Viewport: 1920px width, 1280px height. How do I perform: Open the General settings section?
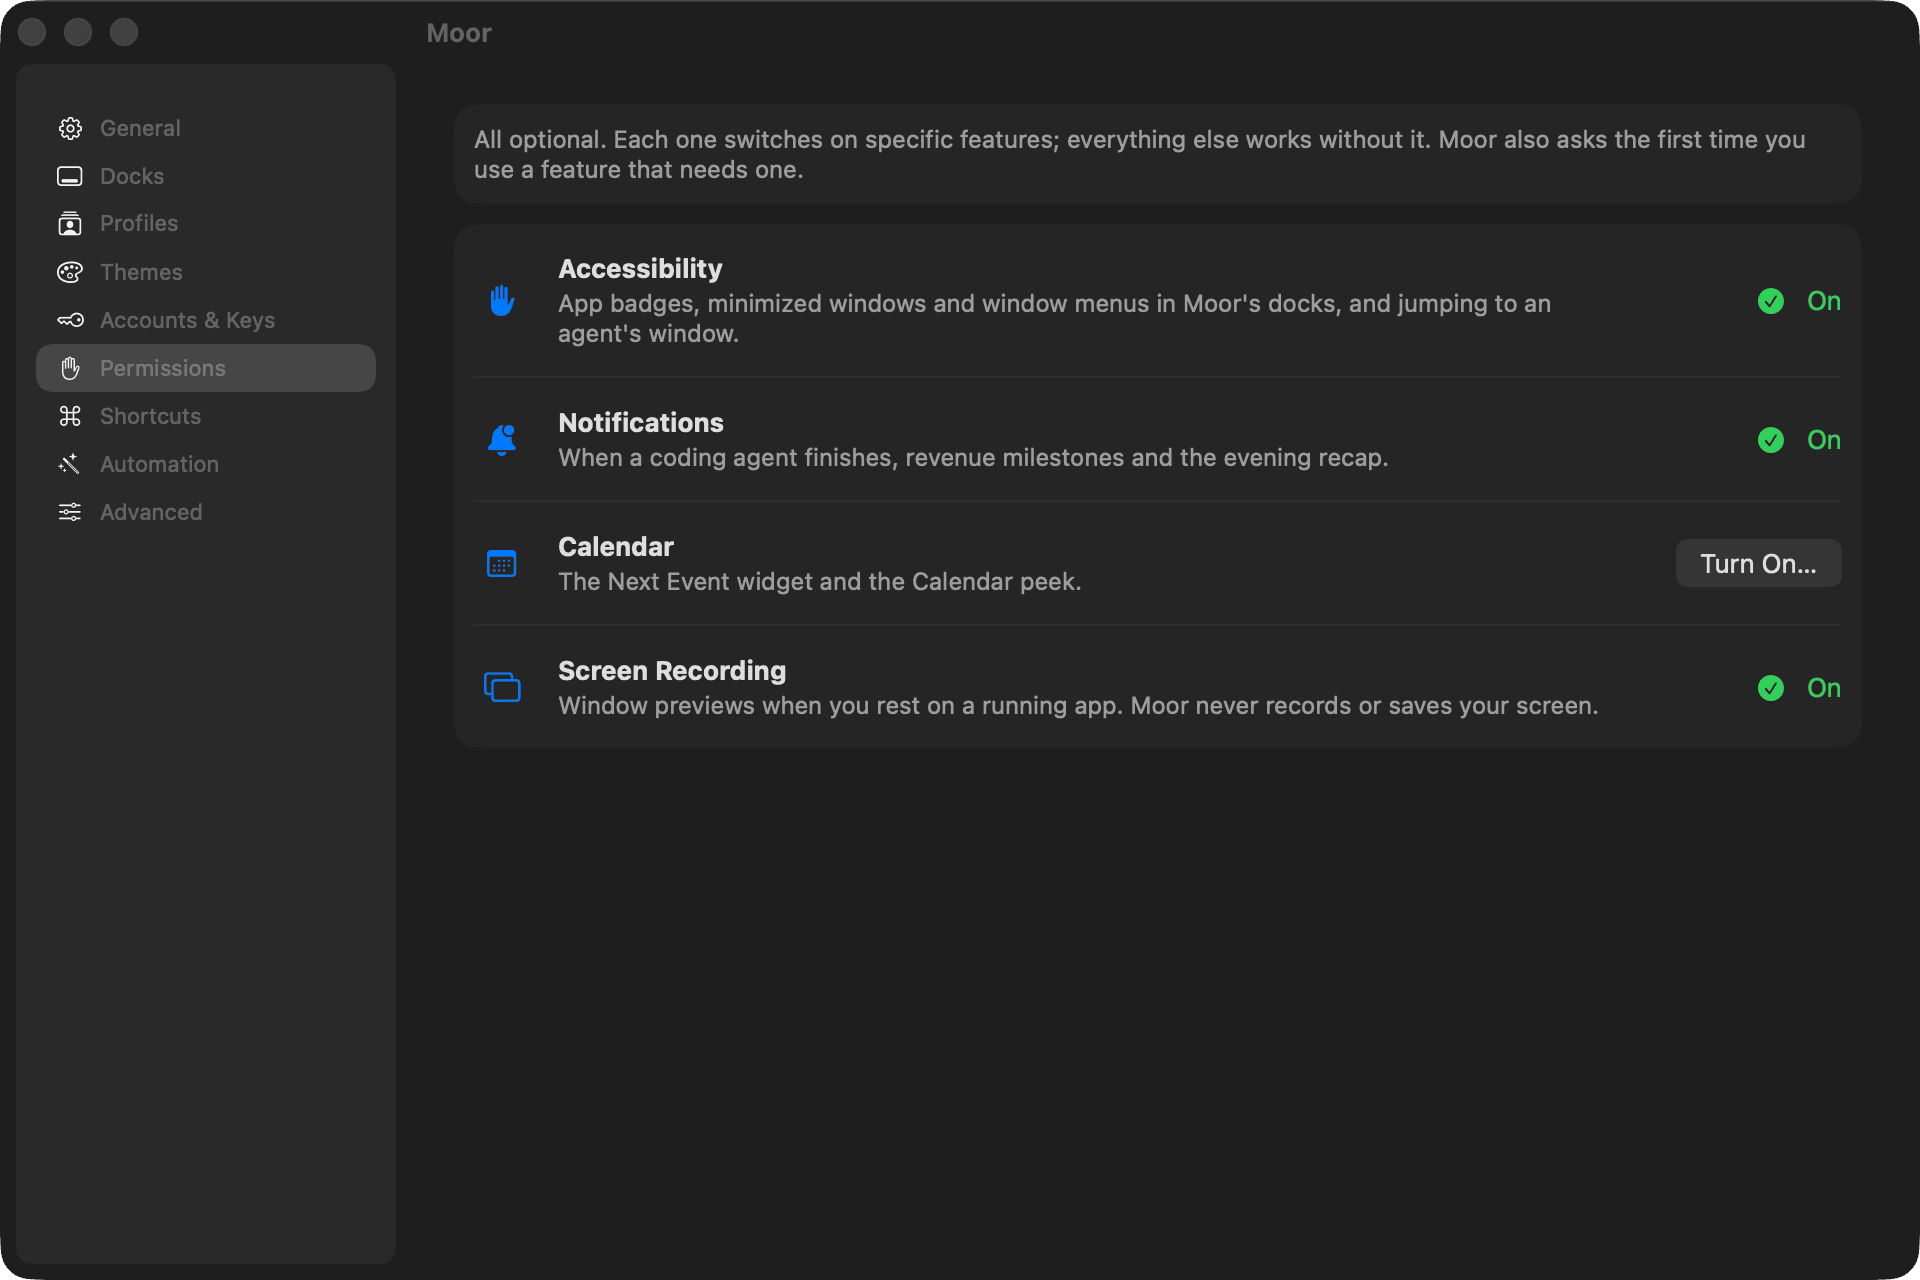click(x=206, y=128)
